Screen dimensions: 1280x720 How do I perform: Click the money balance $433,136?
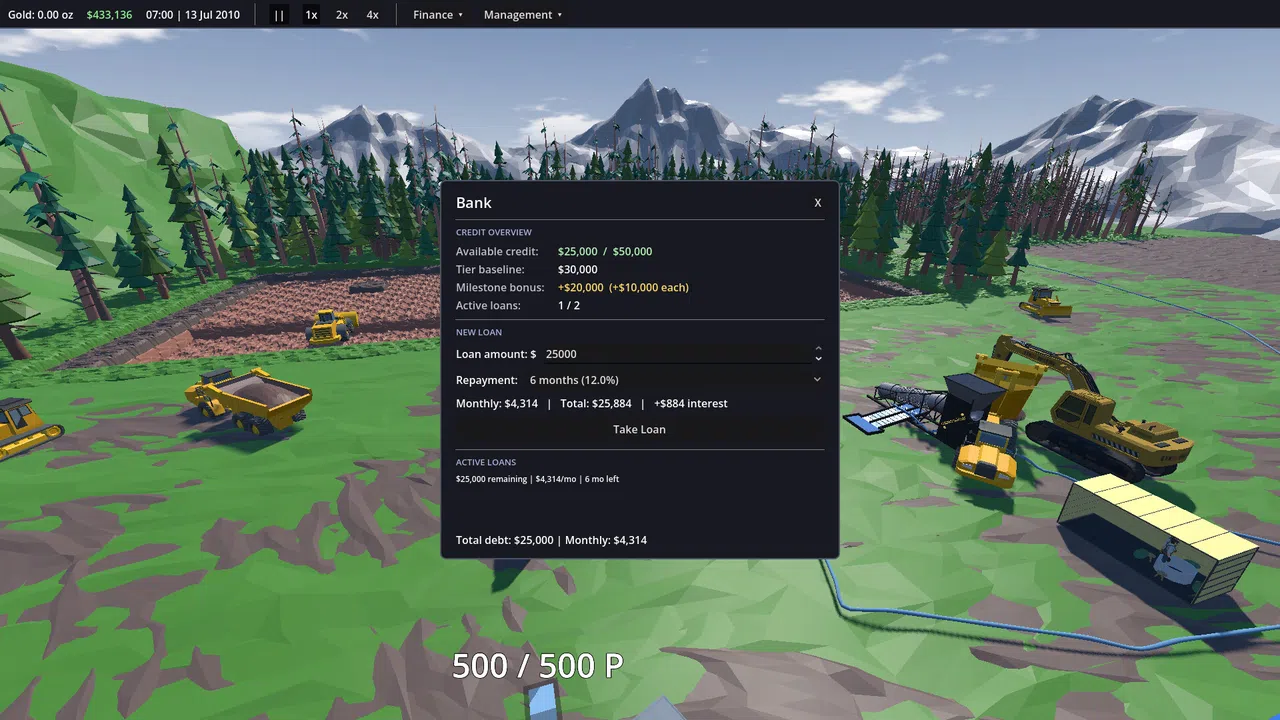point(109,15)
